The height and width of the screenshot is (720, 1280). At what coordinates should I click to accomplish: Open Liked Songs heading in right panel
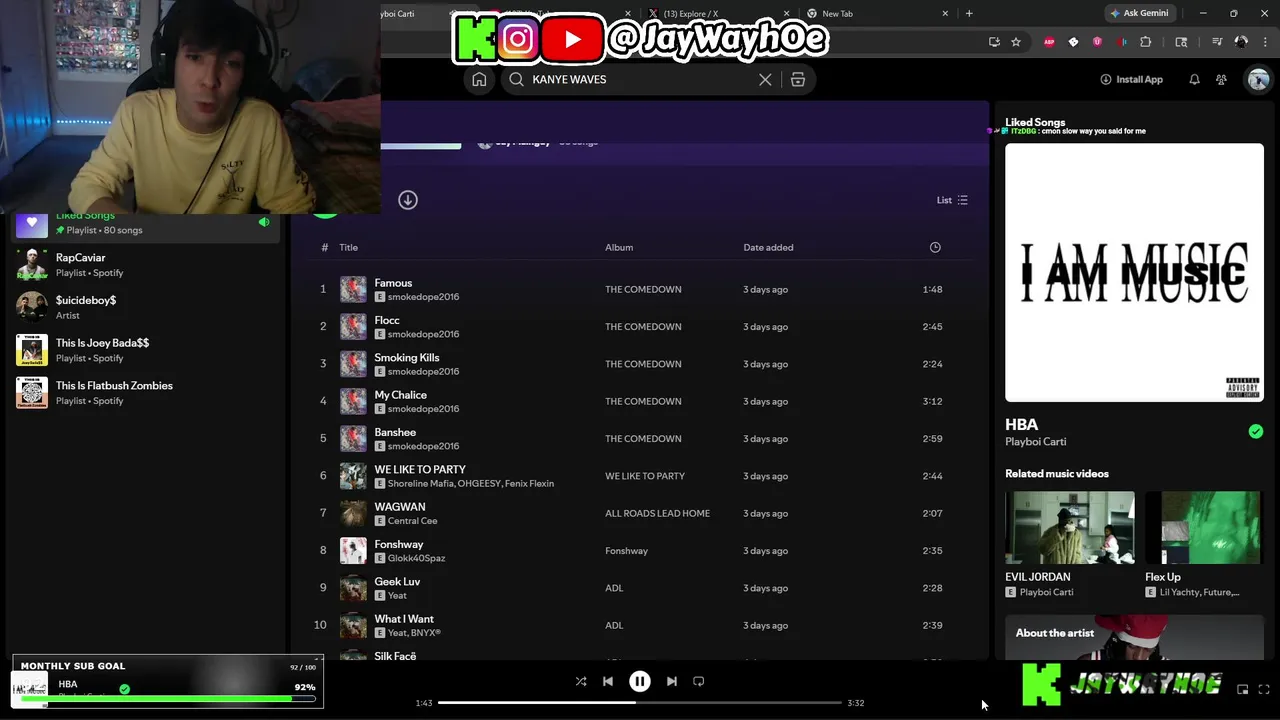click(1035, 122)
